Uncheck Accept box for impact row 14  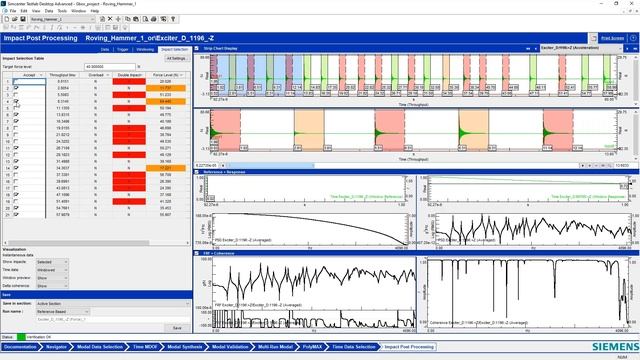tap(16, 168)
